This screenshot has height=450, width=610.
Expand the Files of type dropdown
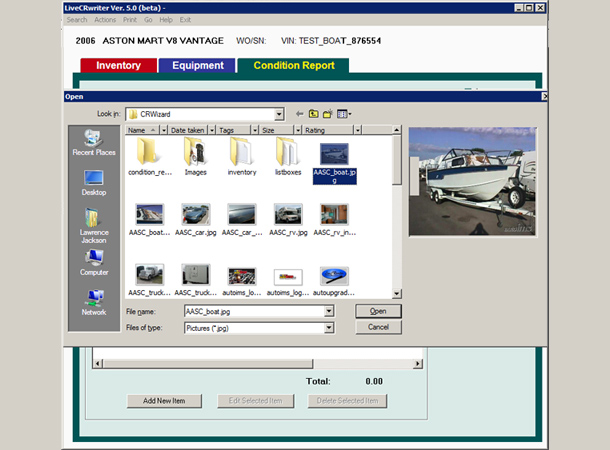(329, 328)
